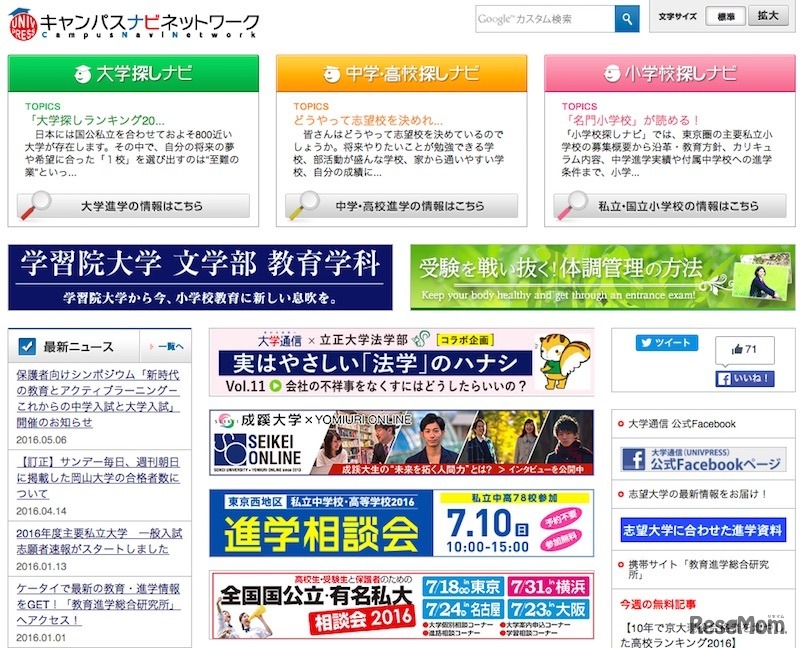The image size is (800, 648).
Task: Click the Facebook いいね！ button
Action: 744,379
